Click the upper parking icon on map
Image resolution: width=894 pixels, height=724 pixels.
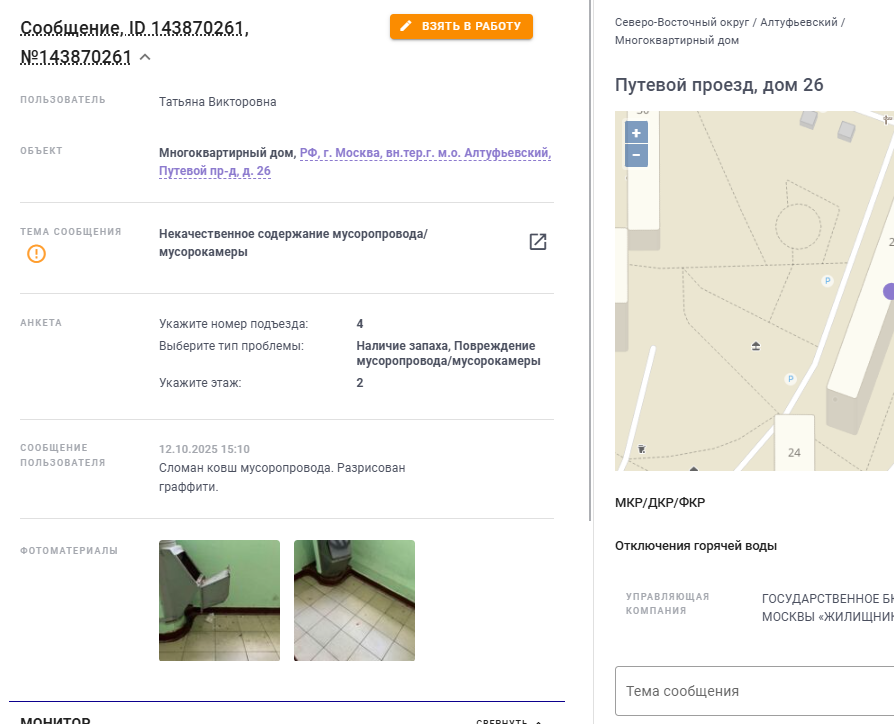(x=827, y=280)
